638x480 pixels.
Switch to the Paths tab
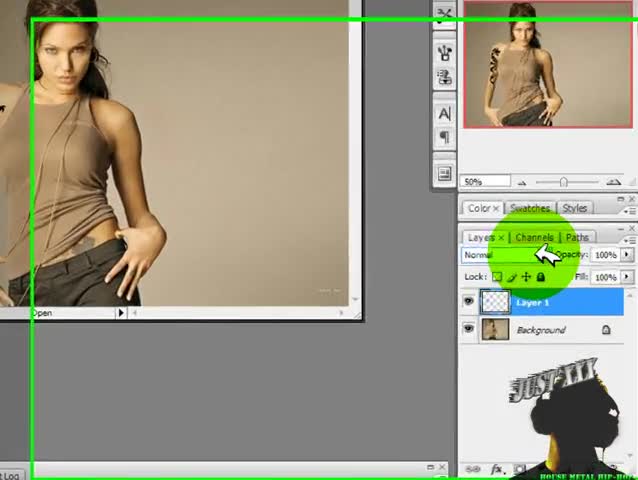(x=577, y=237)
